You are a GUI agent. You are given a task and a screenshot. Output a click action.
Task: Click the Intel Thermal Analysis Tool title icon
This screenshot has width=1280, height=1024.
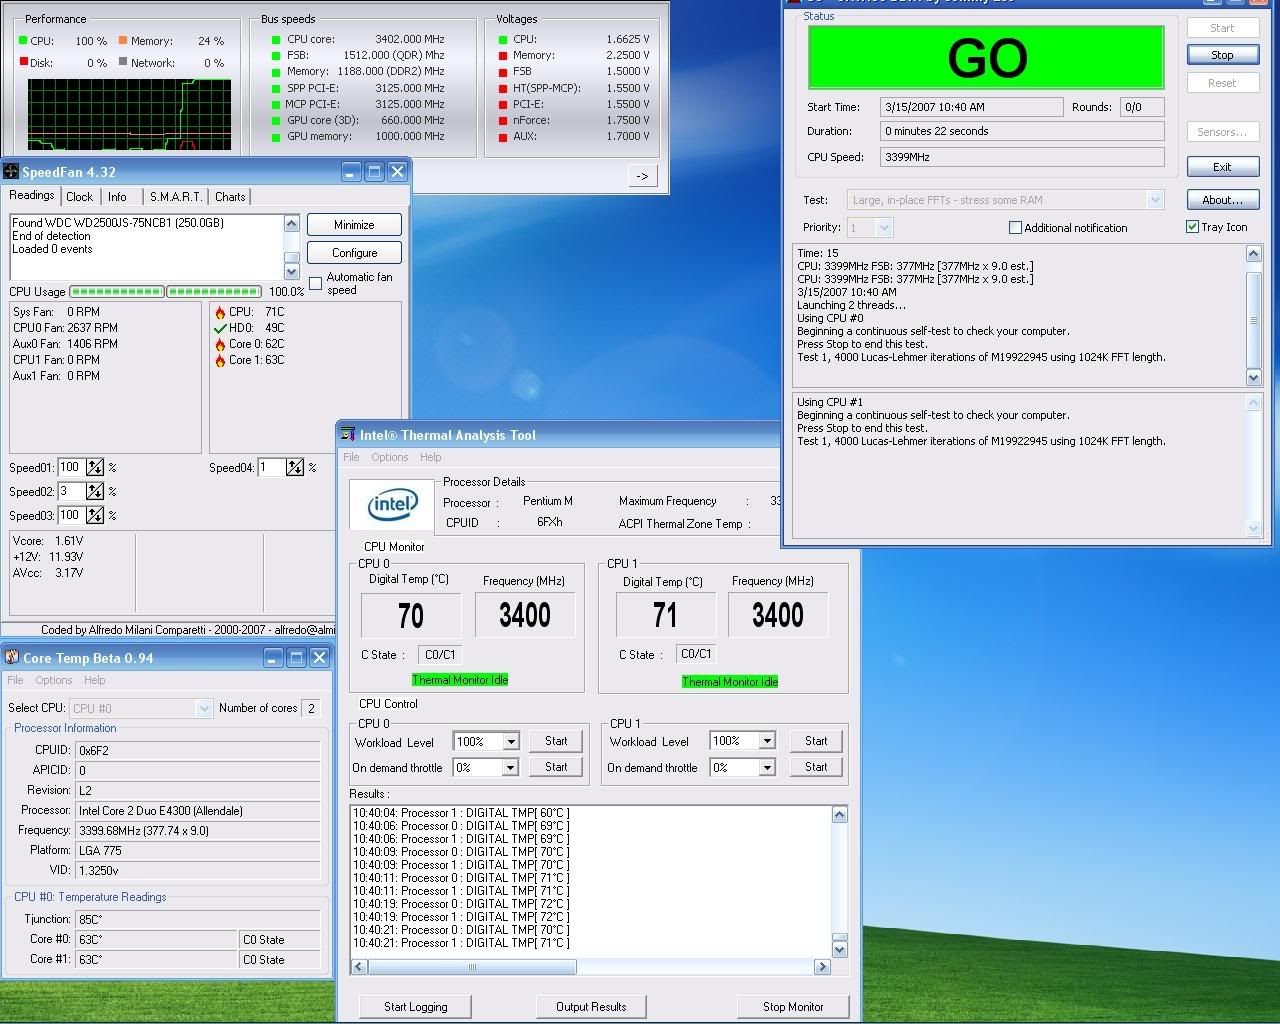click(348, 434)
